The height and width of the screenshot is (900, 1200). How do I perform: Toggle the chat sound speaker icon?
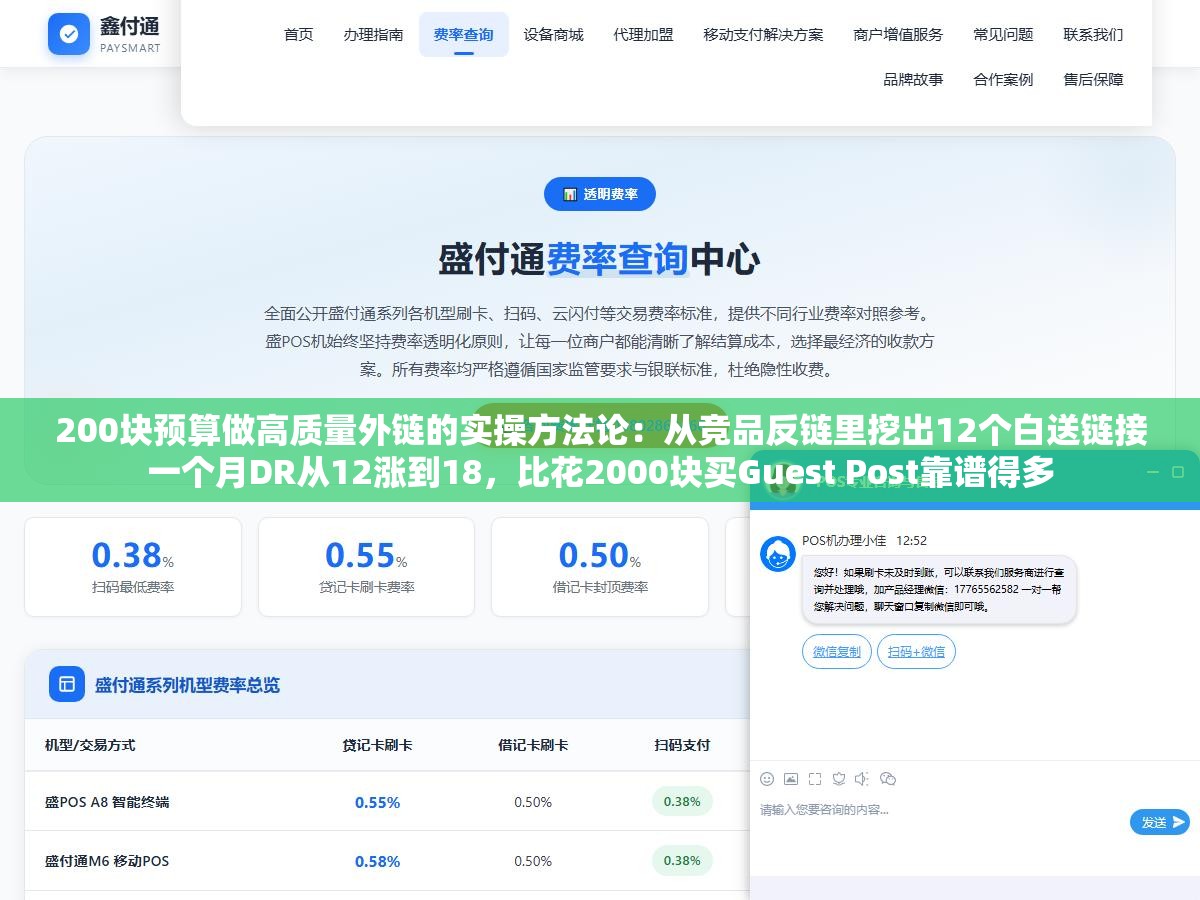(x=863, y=779)
